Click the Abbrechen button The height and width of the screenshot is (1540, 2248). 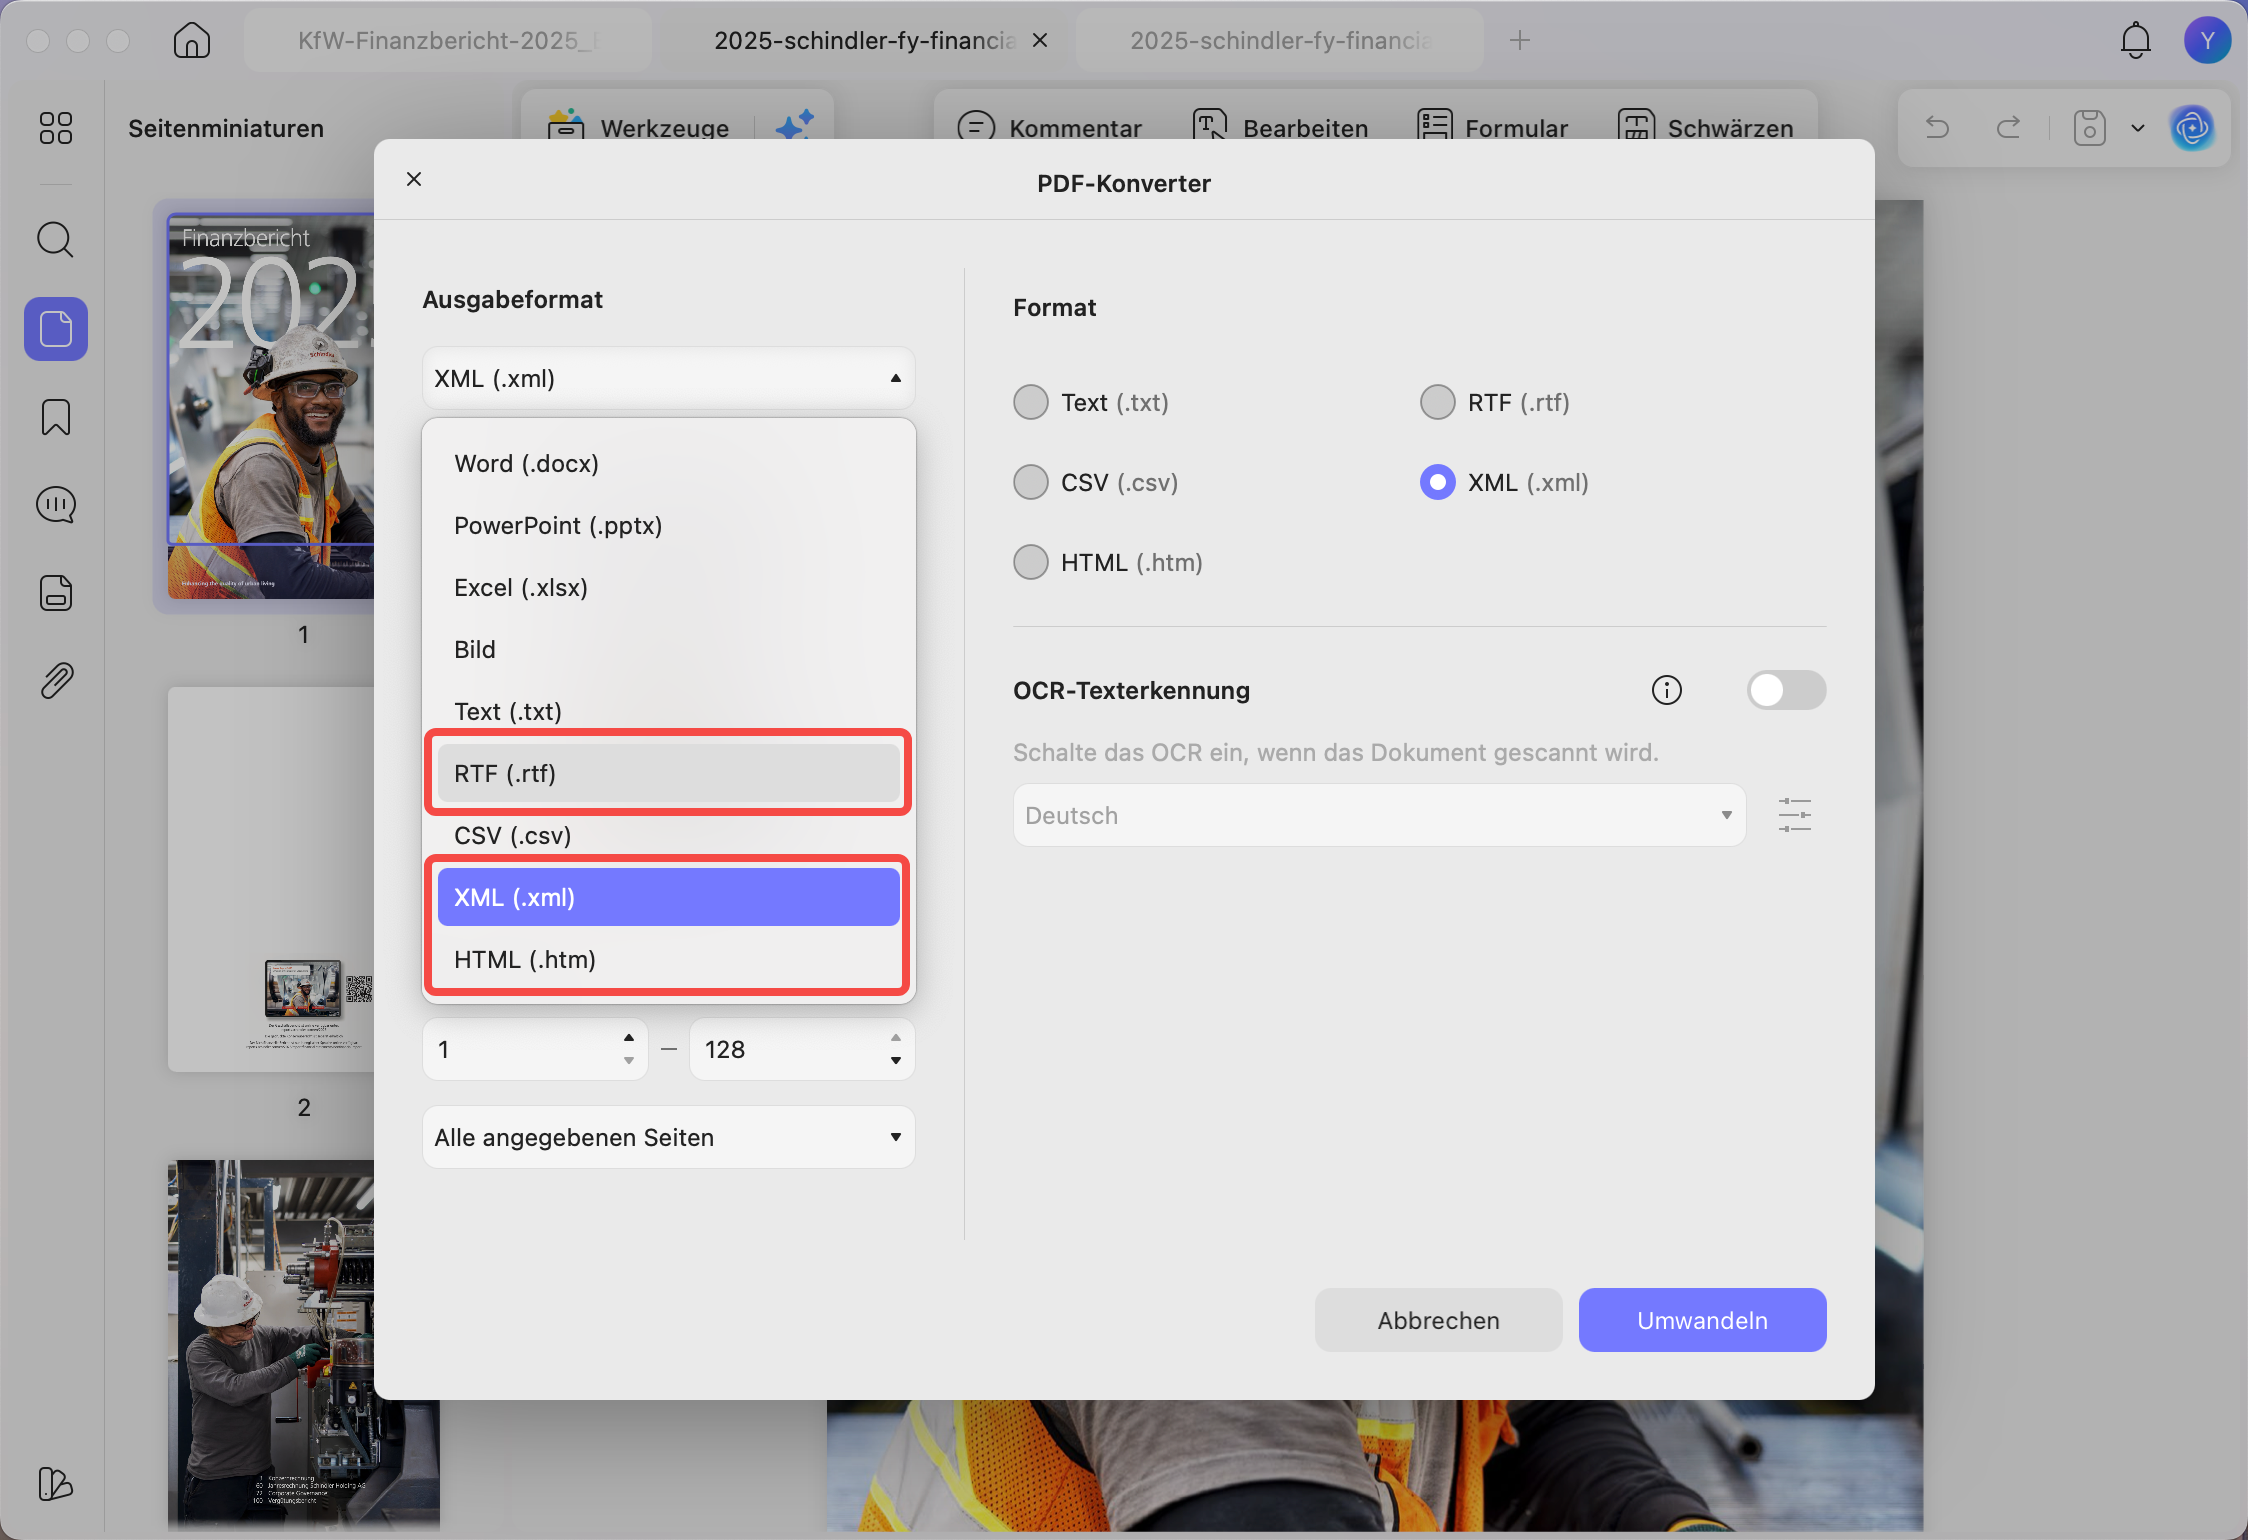(1438, 1320)
